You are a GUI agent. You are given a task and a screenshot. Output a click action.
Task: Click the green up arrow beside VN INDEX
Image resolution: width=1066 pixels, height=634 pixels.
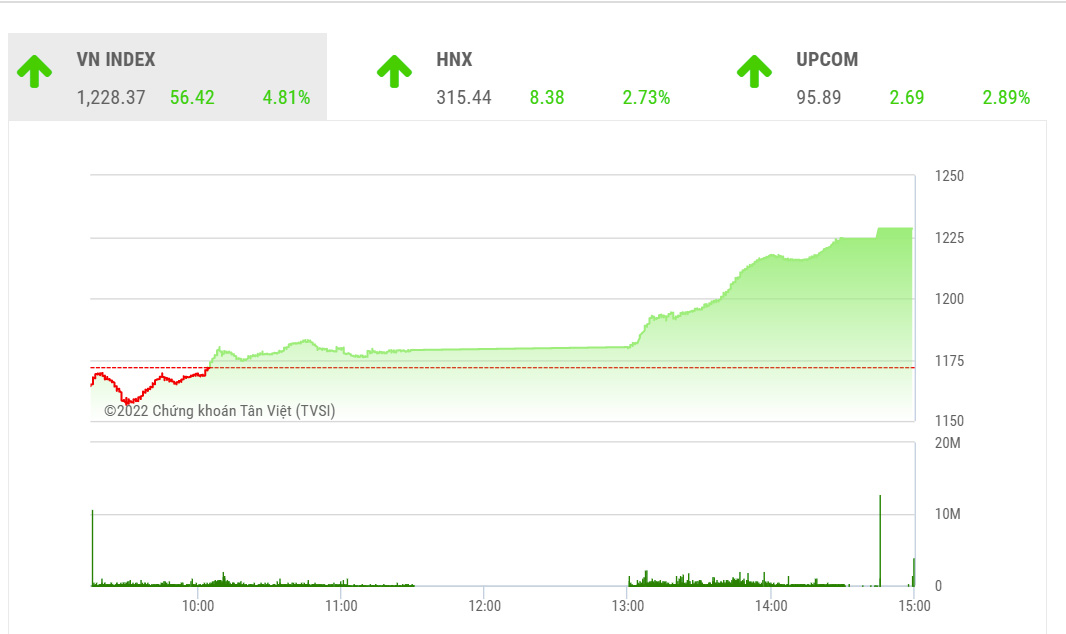35,71
